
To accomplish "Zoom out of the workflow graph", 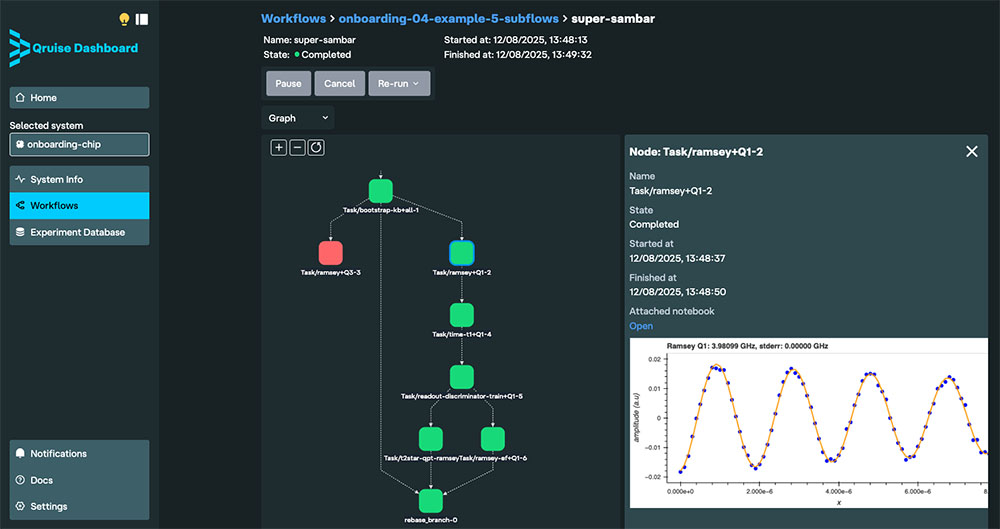I will (297, 148).
